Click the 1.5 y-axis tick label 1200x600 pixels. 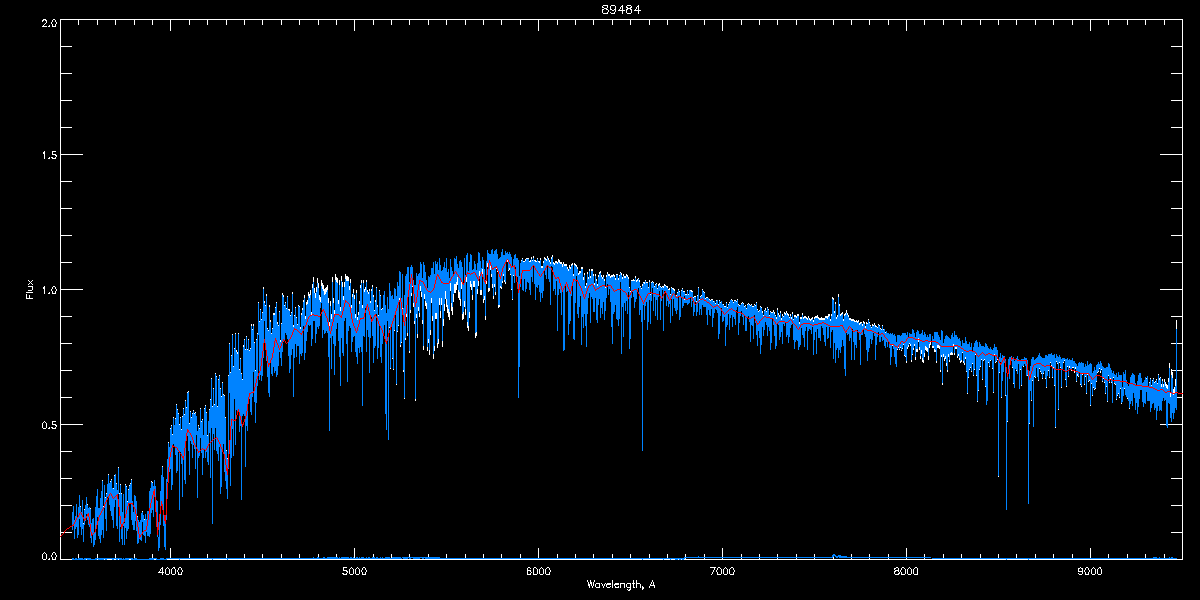tap(47, 155)
